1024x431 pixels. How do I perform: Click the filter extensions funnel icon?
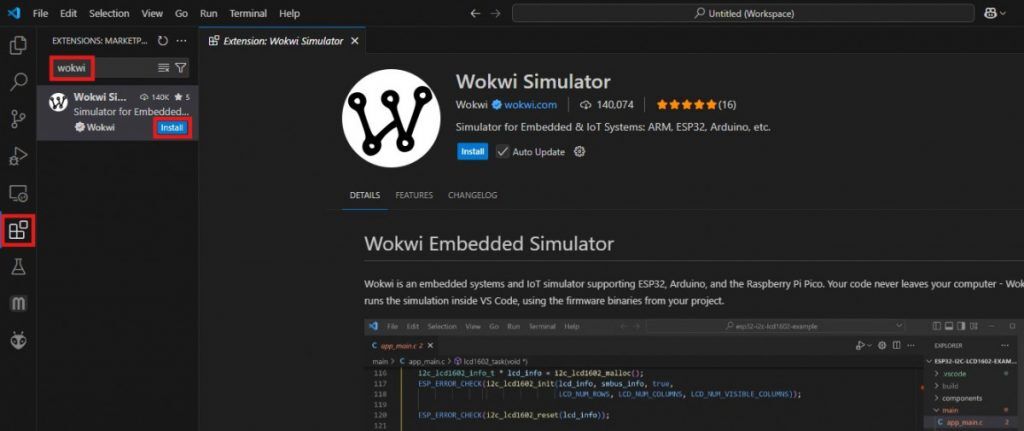tap(181, 68)
